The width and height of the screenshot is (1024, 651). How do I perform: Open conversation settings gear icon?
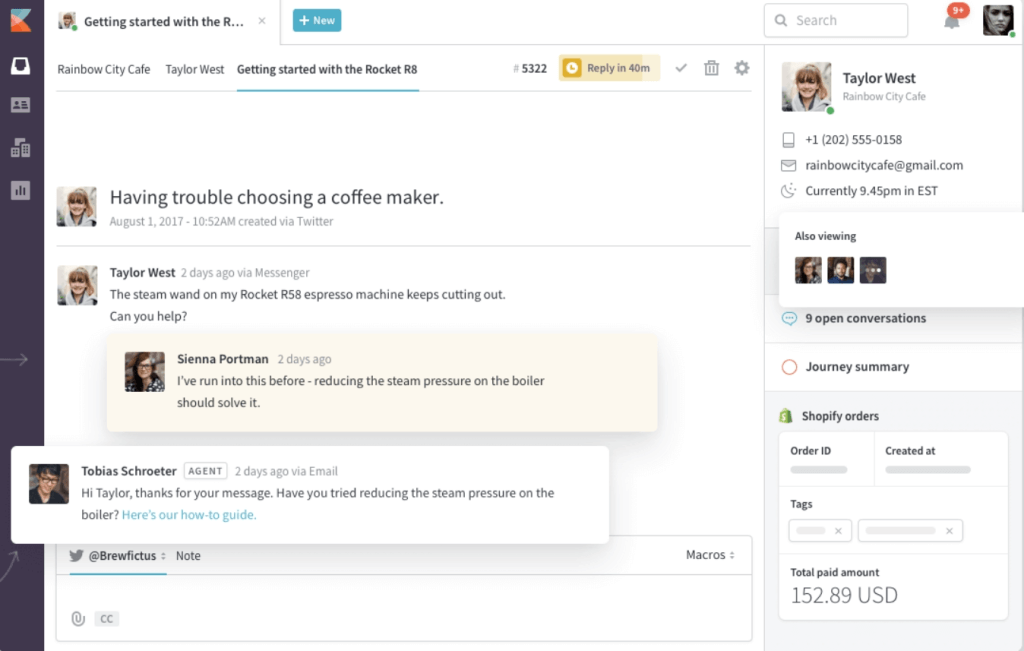(741, 67)
